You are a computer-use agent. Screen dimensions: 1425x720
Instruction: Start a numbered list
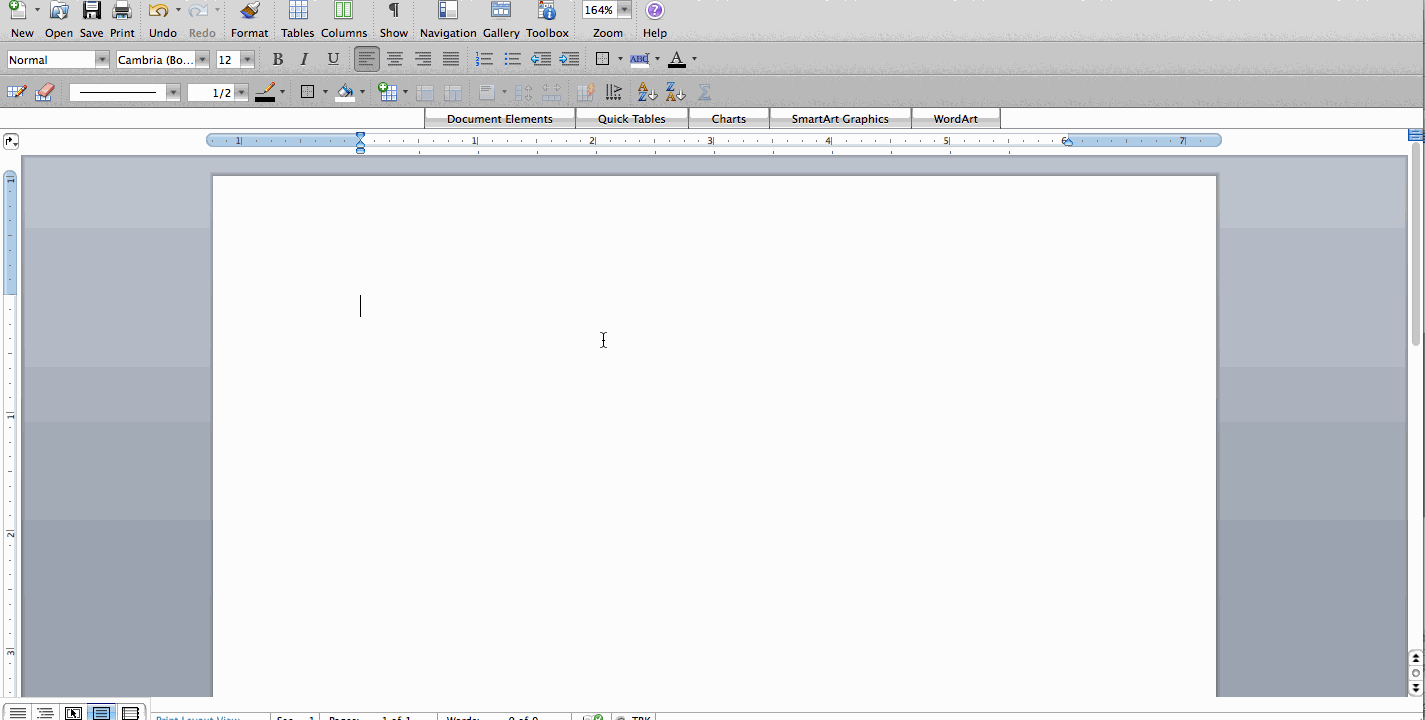point(484,60)
